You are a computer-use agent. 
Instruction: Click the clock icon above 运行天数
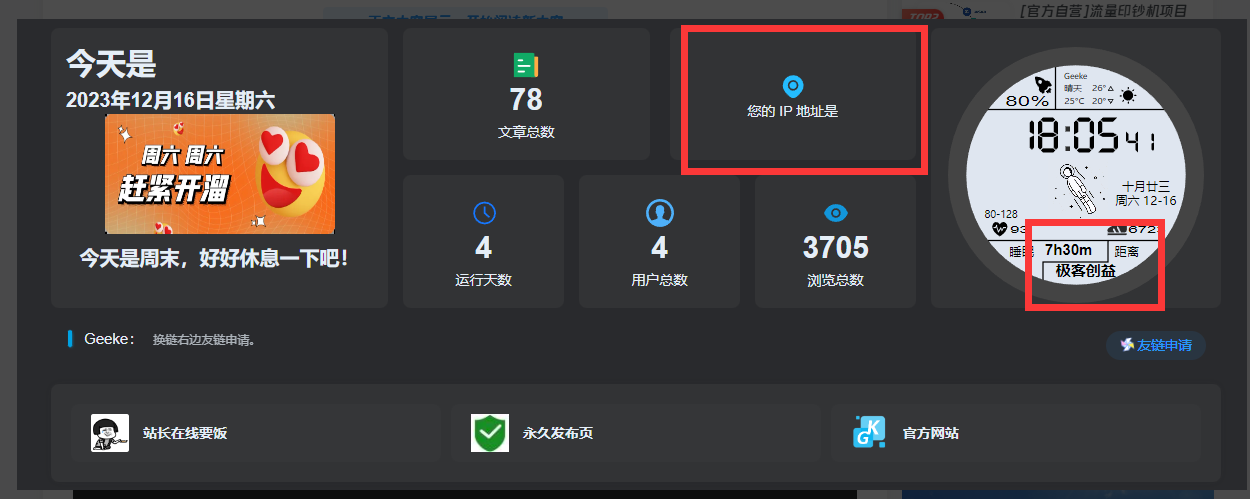click(x=484, y=213)
